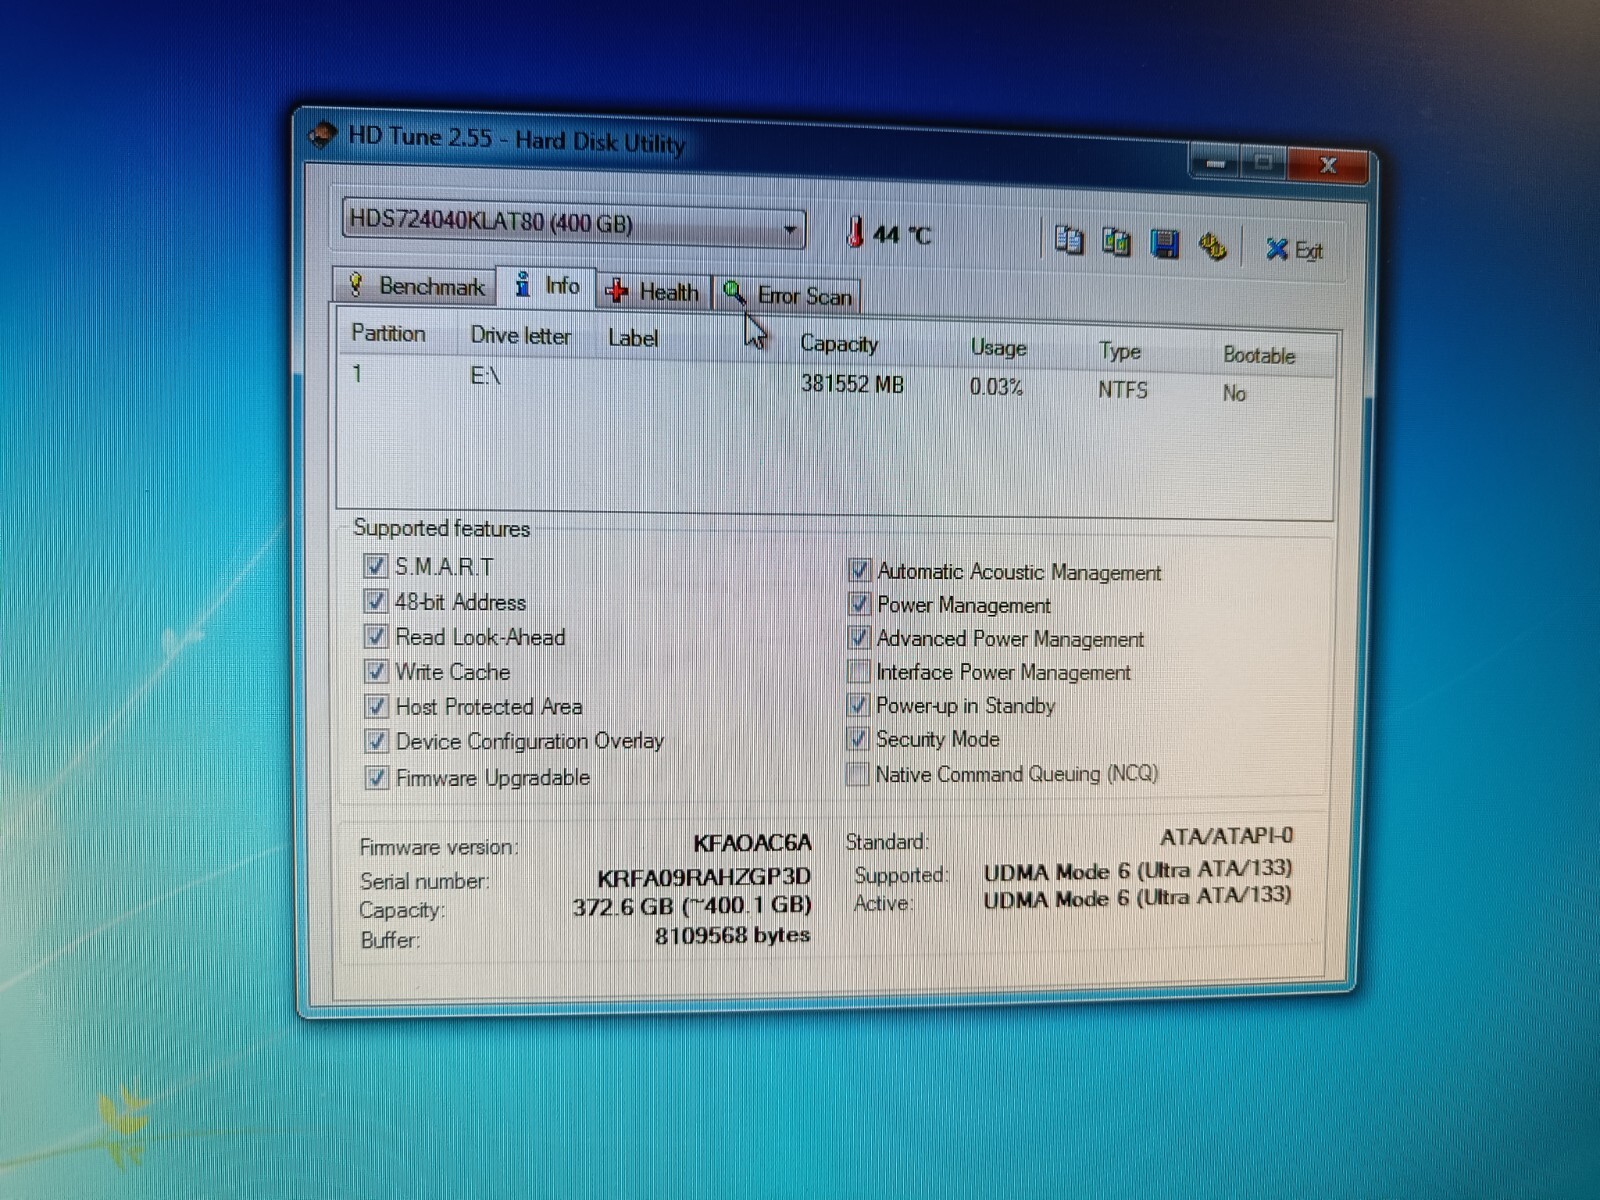Click the Bootable column header
Image resolution: width=1600 pixels, height=1200 pixels.
coord(1259,355)
